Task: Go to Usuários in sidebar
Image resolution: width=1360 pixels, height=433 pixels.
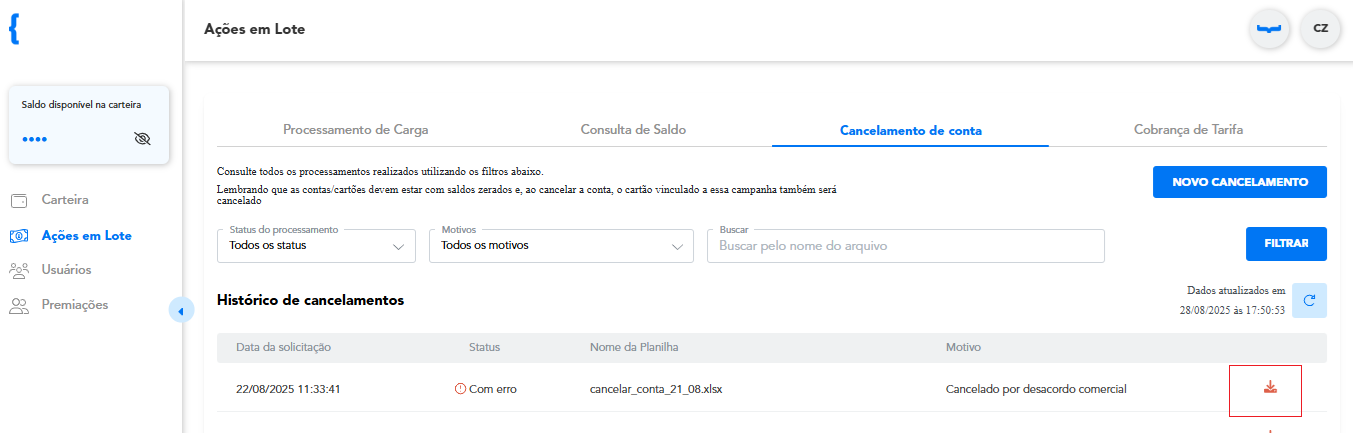Action: (x=66, y=270)
